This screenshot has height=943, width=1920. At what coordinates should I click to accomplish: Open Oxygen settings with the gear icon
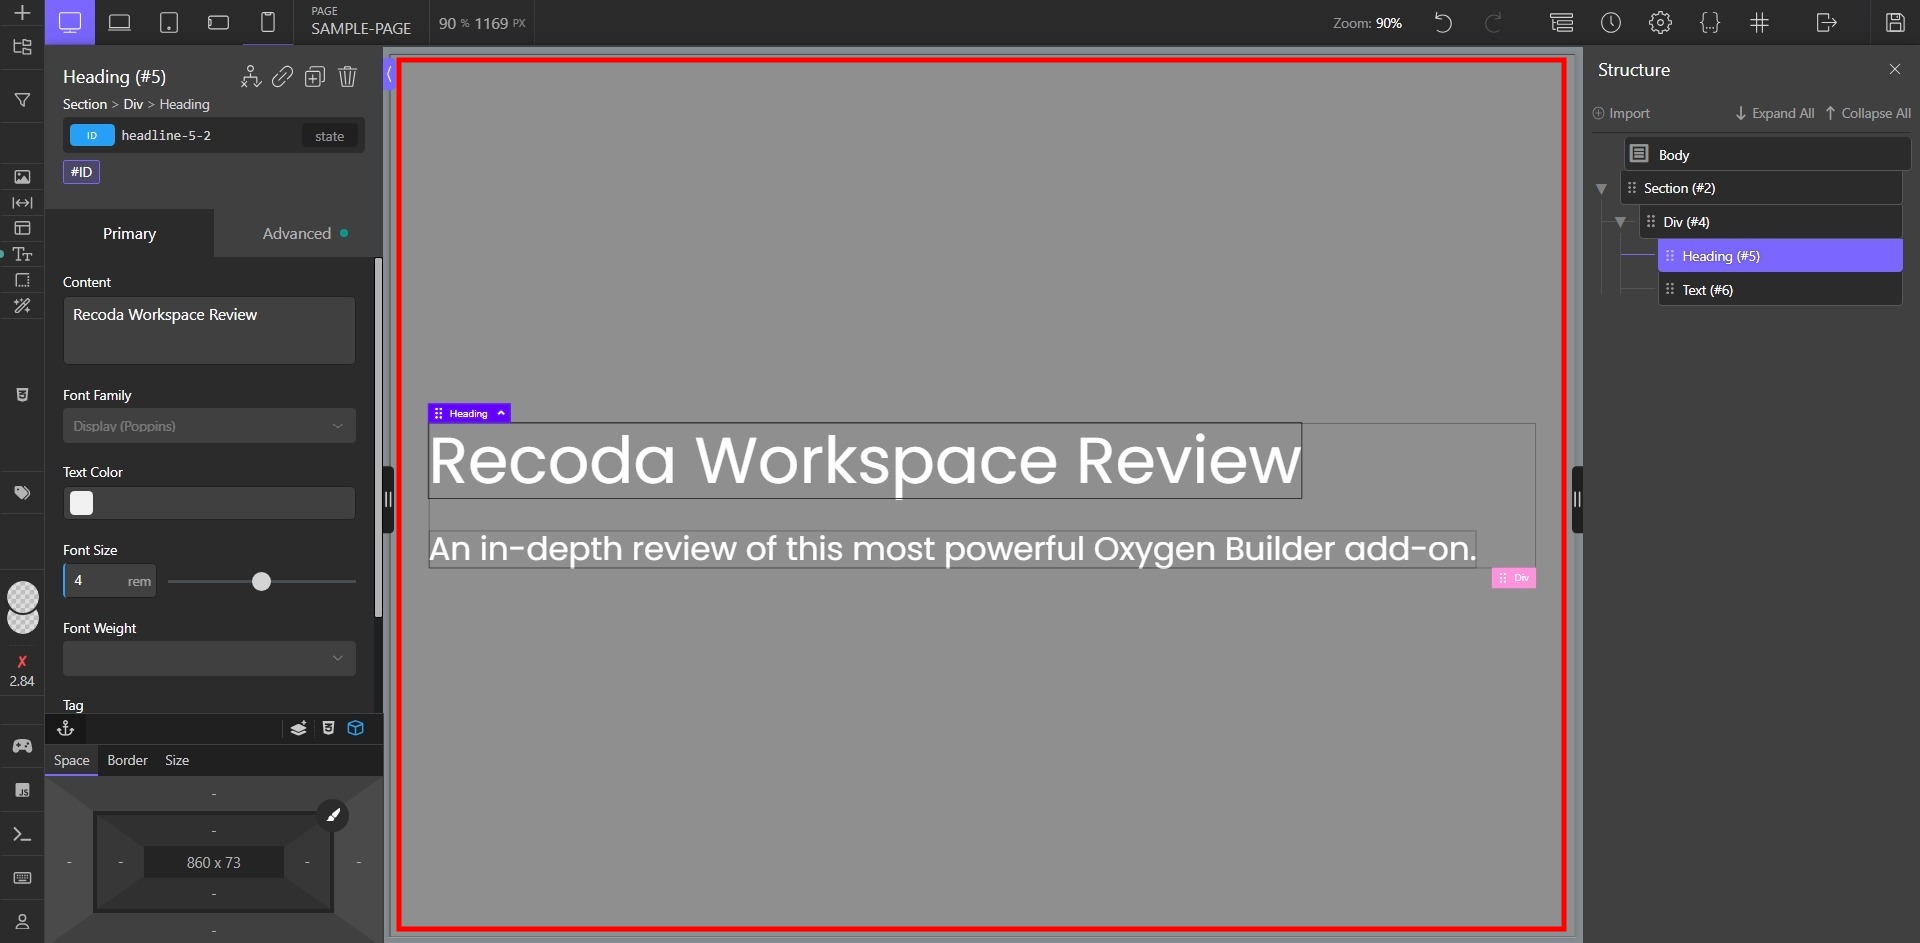click(1661, 22)
